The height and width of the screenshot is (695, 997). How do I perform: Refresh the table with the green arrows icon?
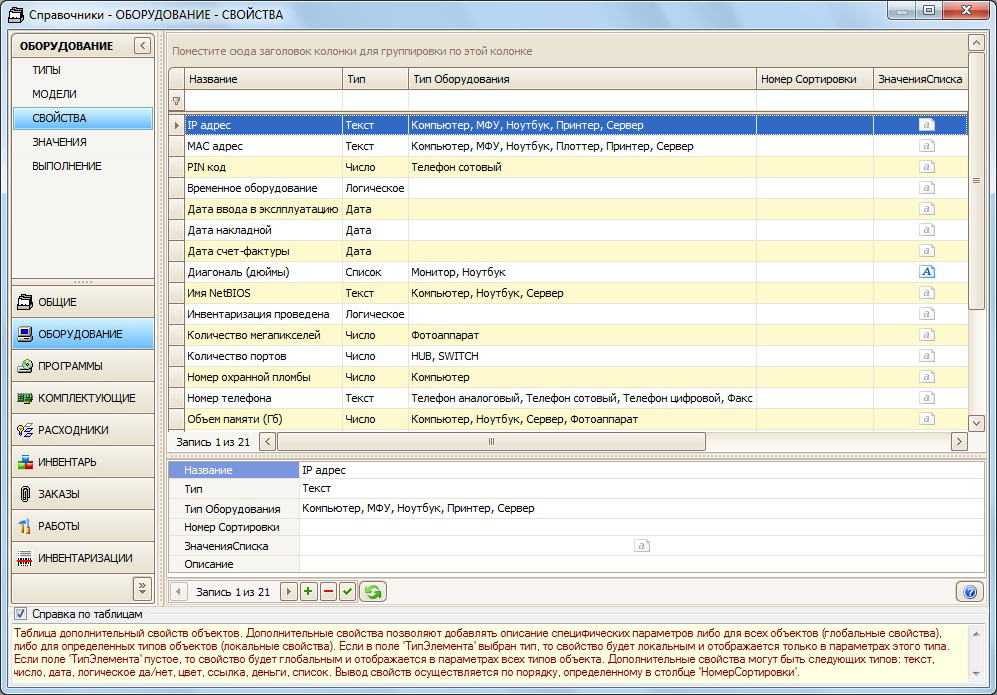373,592
